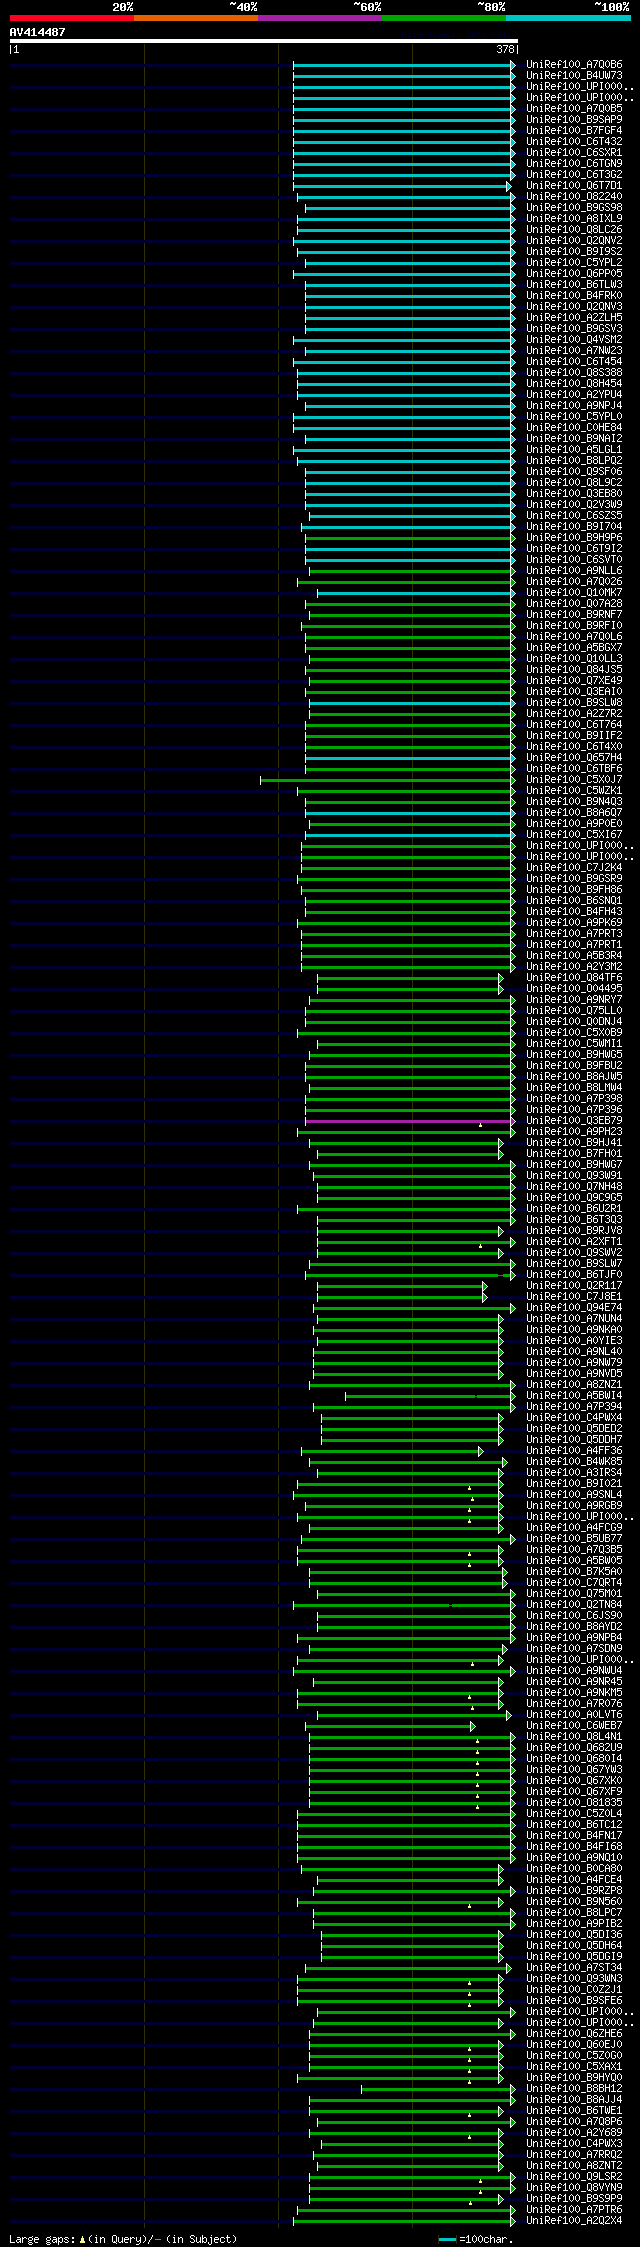Select the UniRef100_O82240 label
Screen dimensions: 640x2247
574,197
